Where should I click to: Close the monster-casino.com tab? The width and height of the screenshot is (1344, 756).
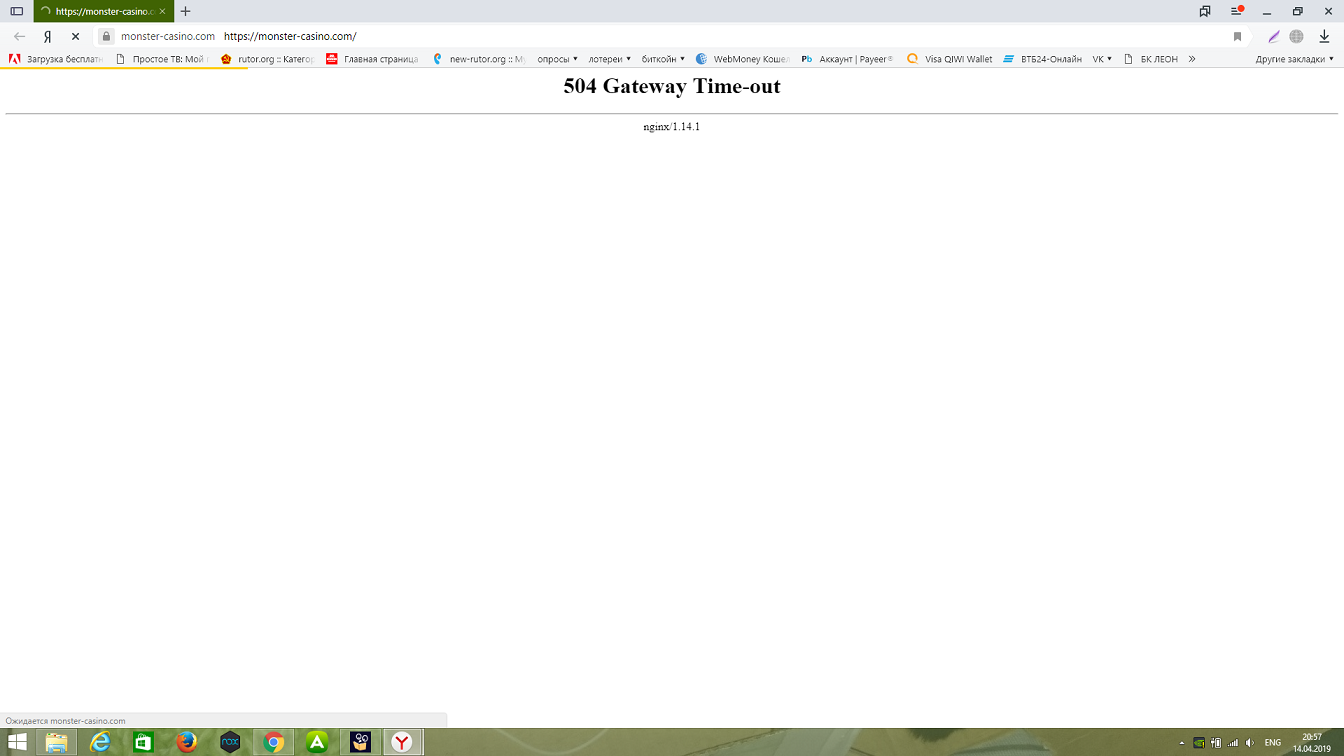click(163, 11)
